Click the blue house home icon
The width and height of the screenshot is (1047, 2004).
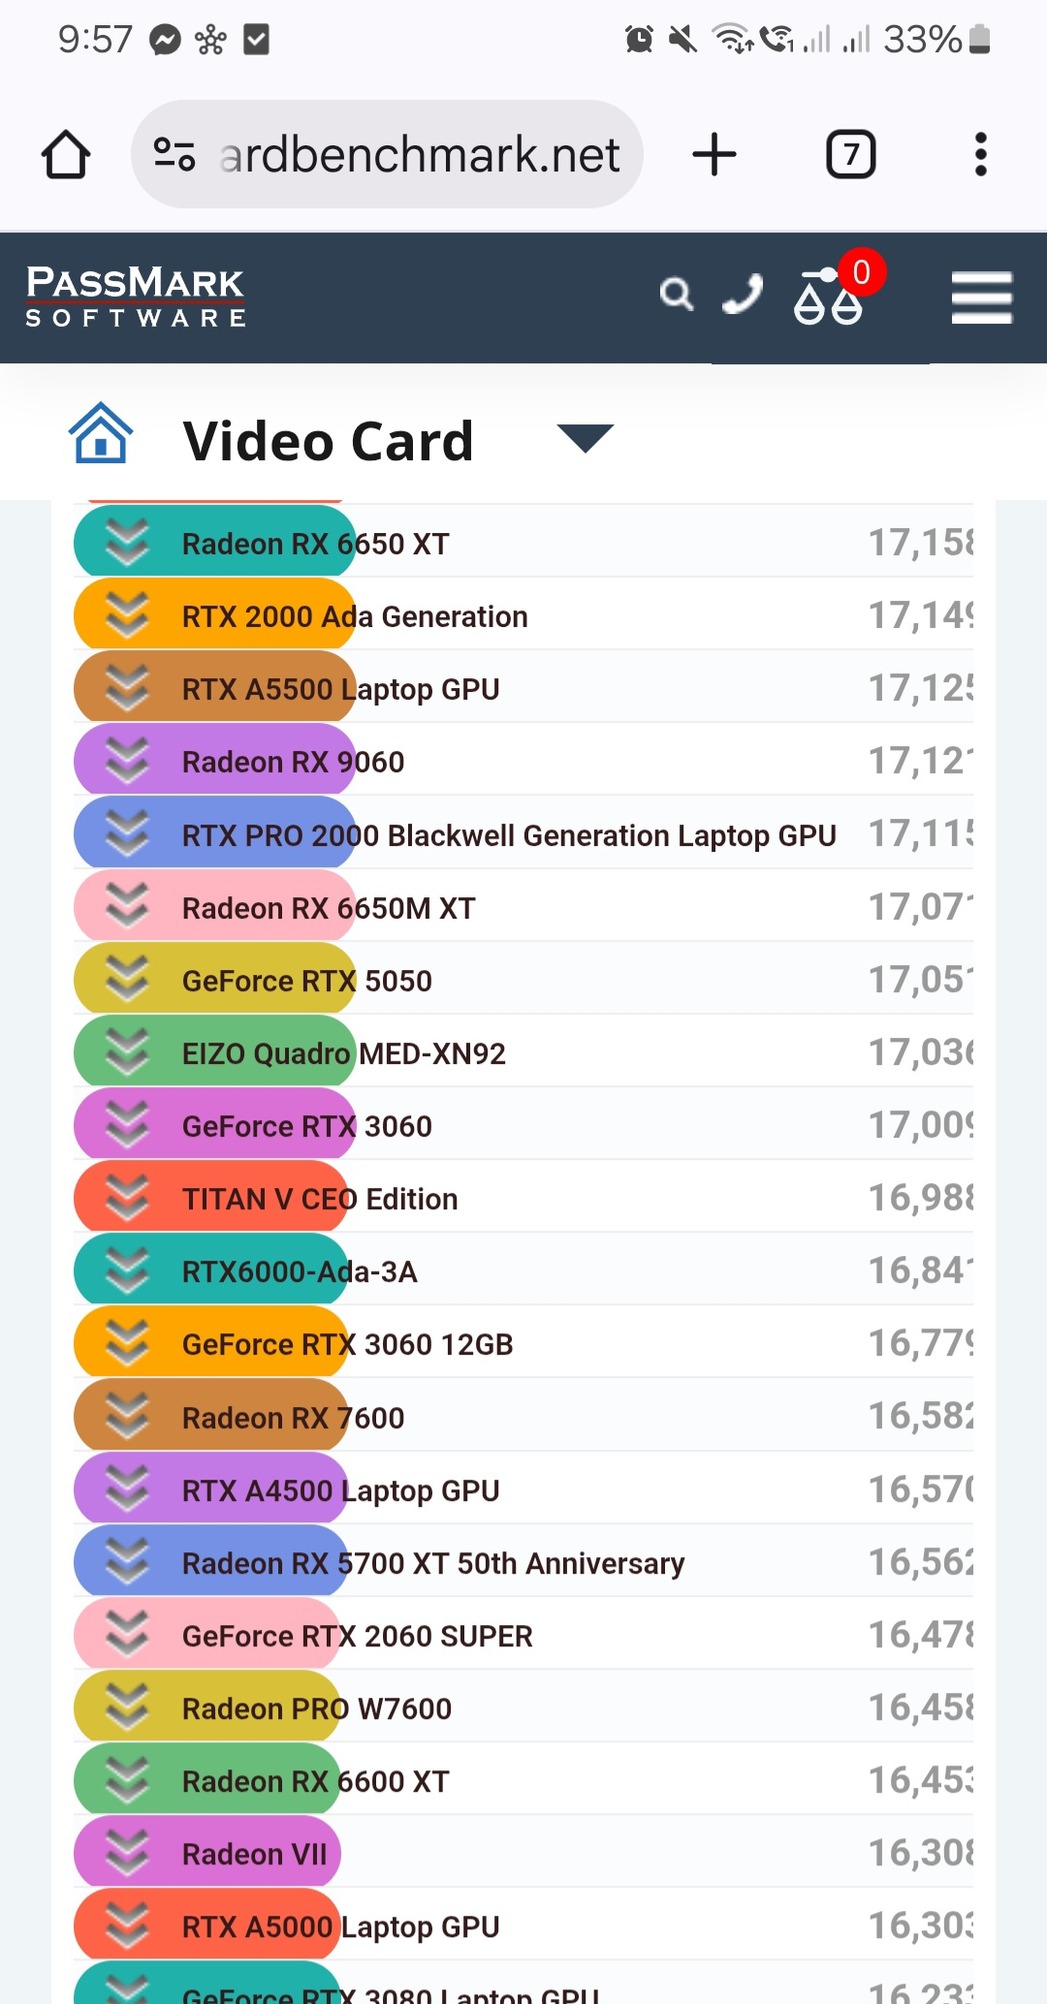[x=100, y=434]
